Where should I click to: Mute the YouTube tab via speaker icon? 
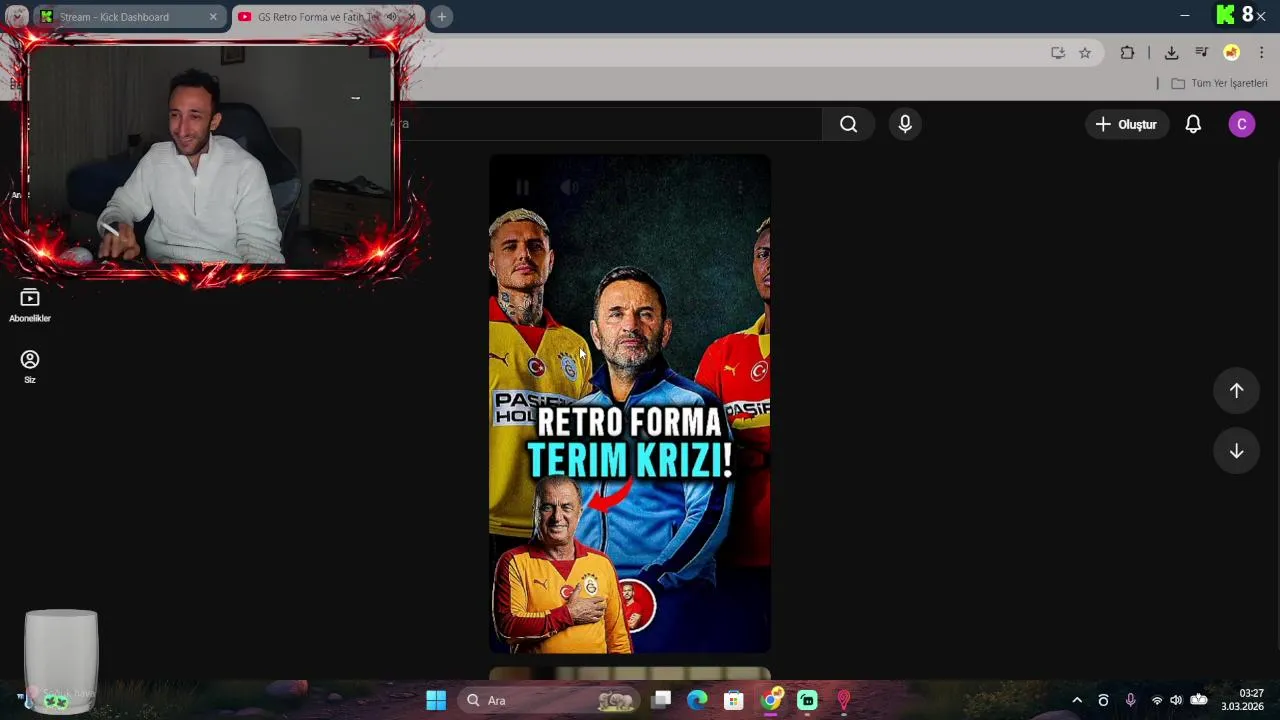[392, 17]
